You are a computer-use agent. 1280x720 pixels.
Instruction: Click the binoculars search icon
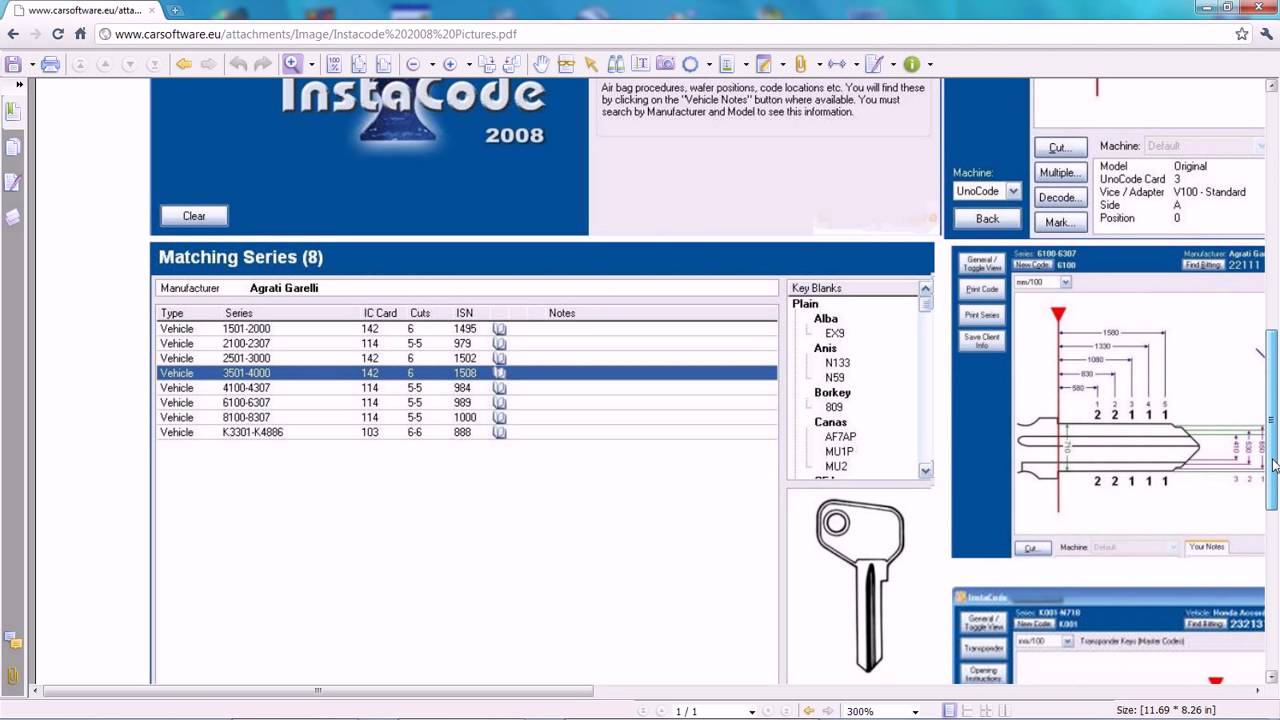pyautogui.click(x=616, y=64)
